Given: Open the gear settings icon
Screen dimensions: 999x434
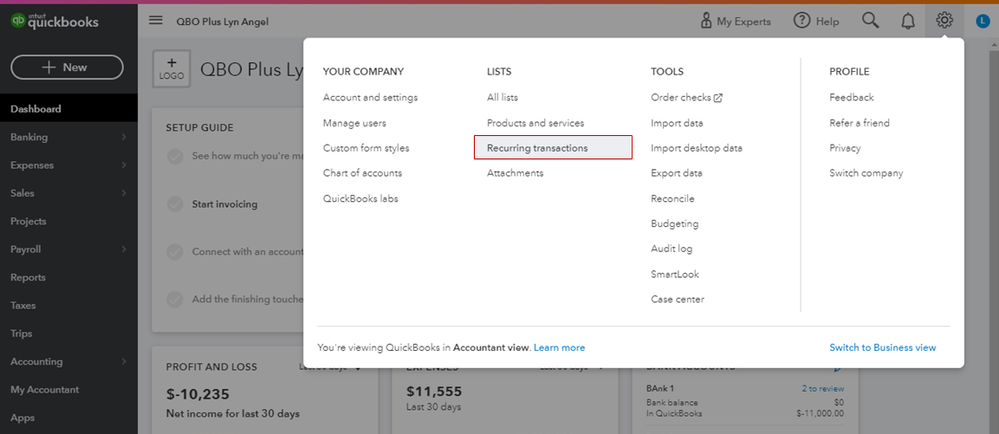Looking at the screenshot, I should coord(944,21).
